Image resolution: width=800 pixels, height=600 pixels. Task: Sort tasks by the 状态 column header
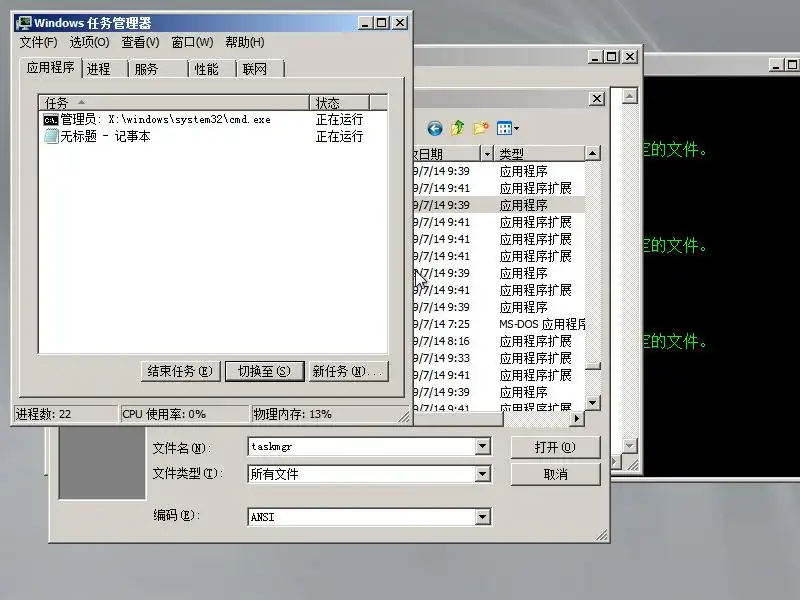point(339,103)
